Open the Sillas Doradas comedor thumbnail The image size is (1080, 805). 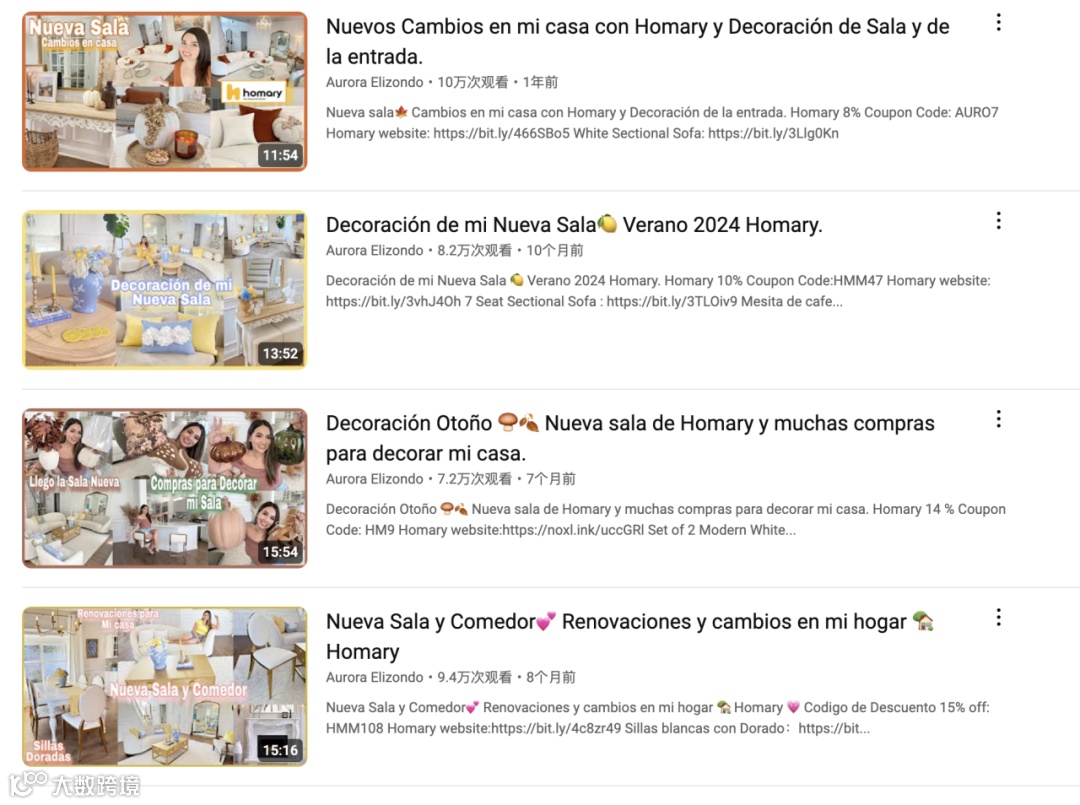(x=165, y=686)
